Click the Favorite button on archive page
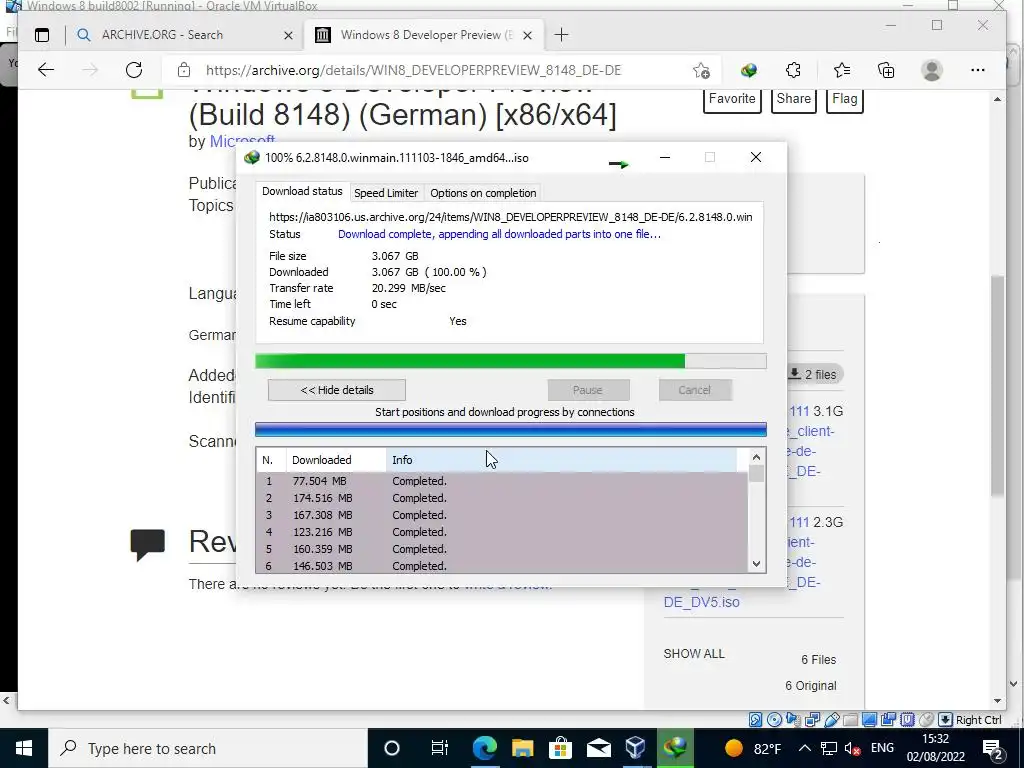 732,99
